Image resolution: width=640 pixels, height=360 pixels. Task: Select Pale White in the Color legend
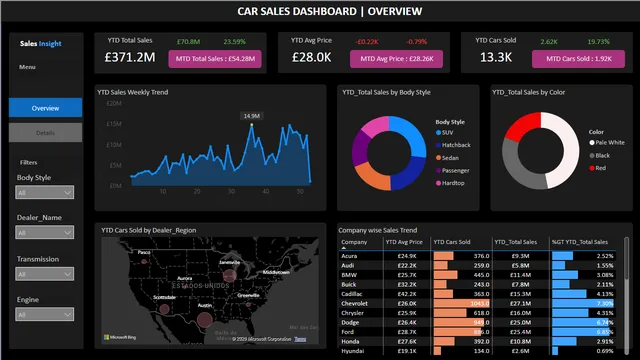click(607, 142)
